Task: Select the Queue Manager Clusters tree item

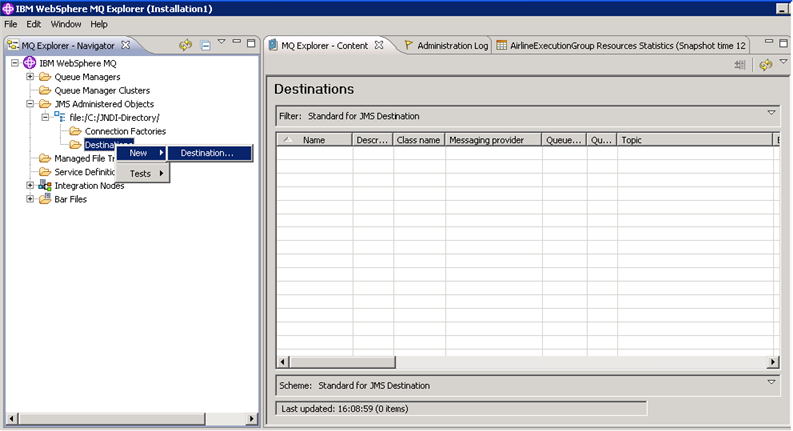Action: 102,91
